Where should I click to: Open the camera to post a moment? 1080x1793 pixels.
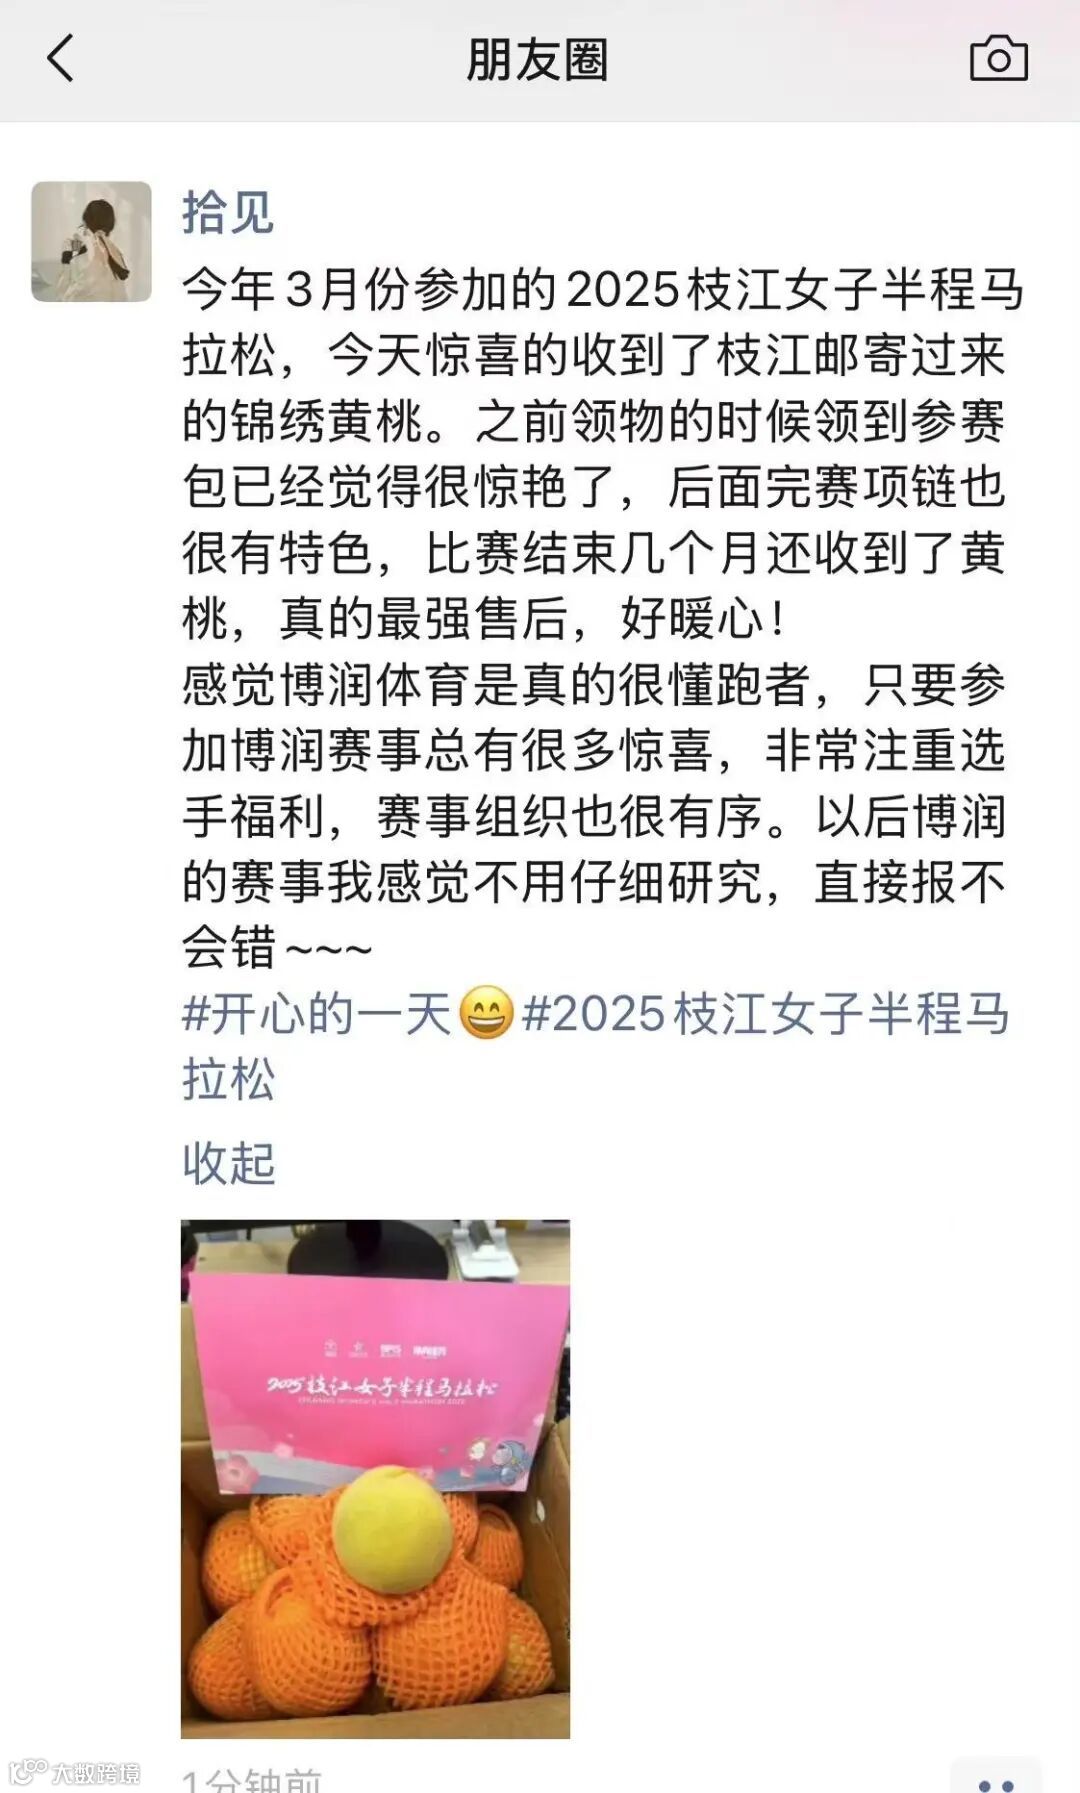998,59
